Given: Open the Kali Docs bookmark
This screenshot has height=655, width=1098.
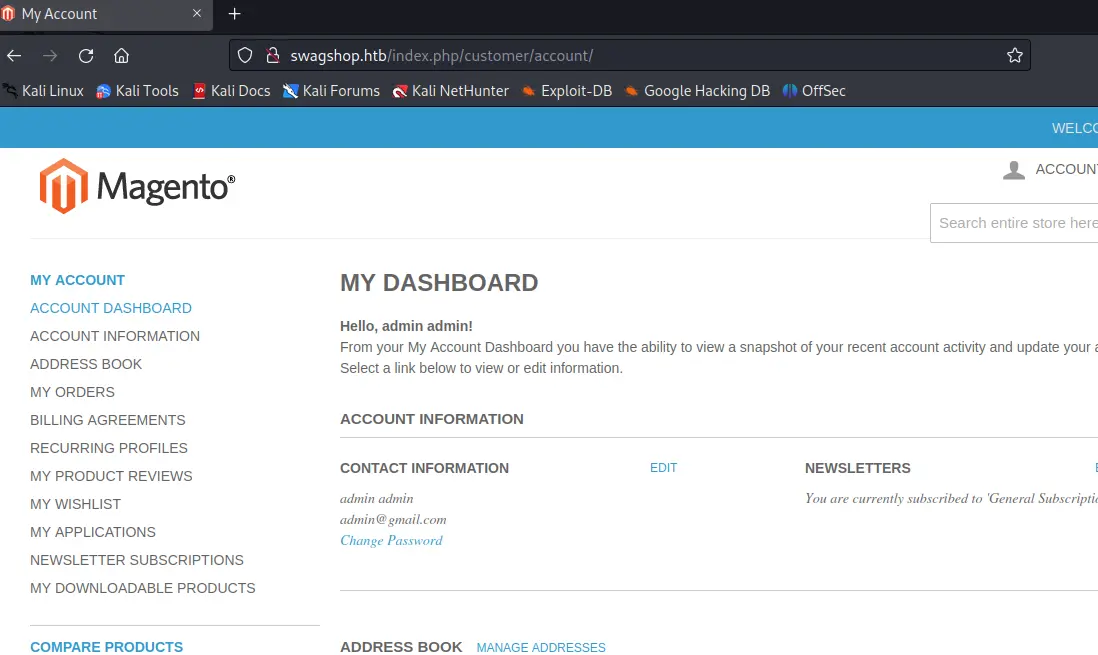Looking at the screenshot, I should (x=232, y=91).
